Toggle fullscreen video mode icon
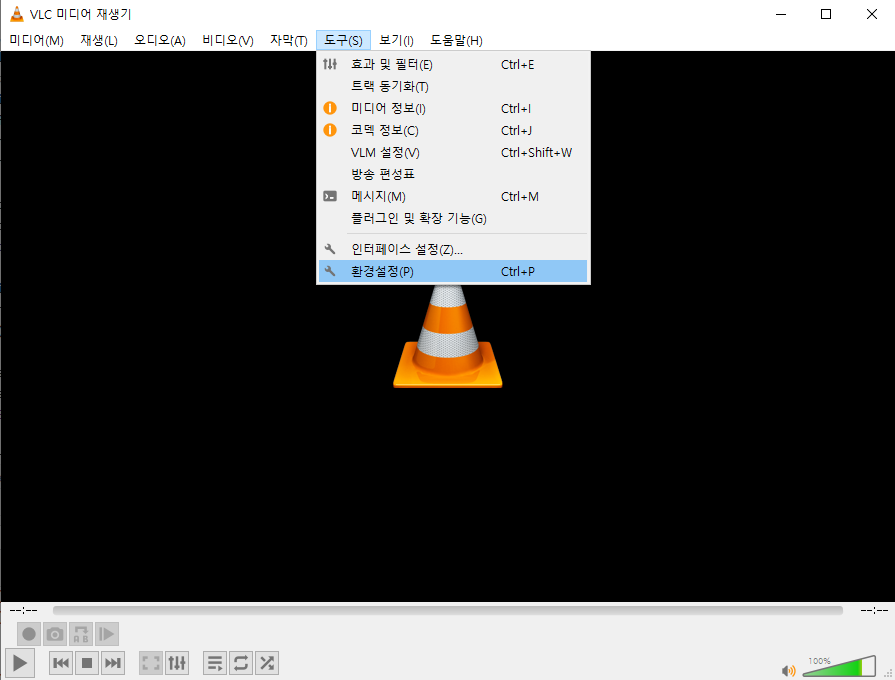The height and width of the screenshot is (680, 895). click(x=151, y=663)
